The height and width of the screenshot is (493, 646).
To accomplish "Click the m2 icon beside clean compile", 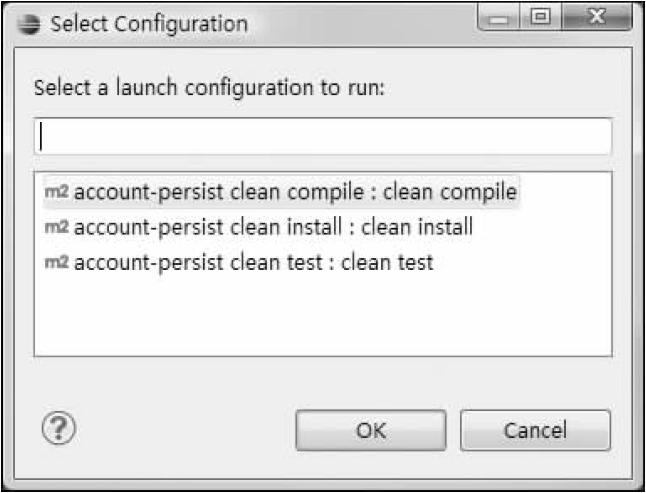I will point(56,191).
